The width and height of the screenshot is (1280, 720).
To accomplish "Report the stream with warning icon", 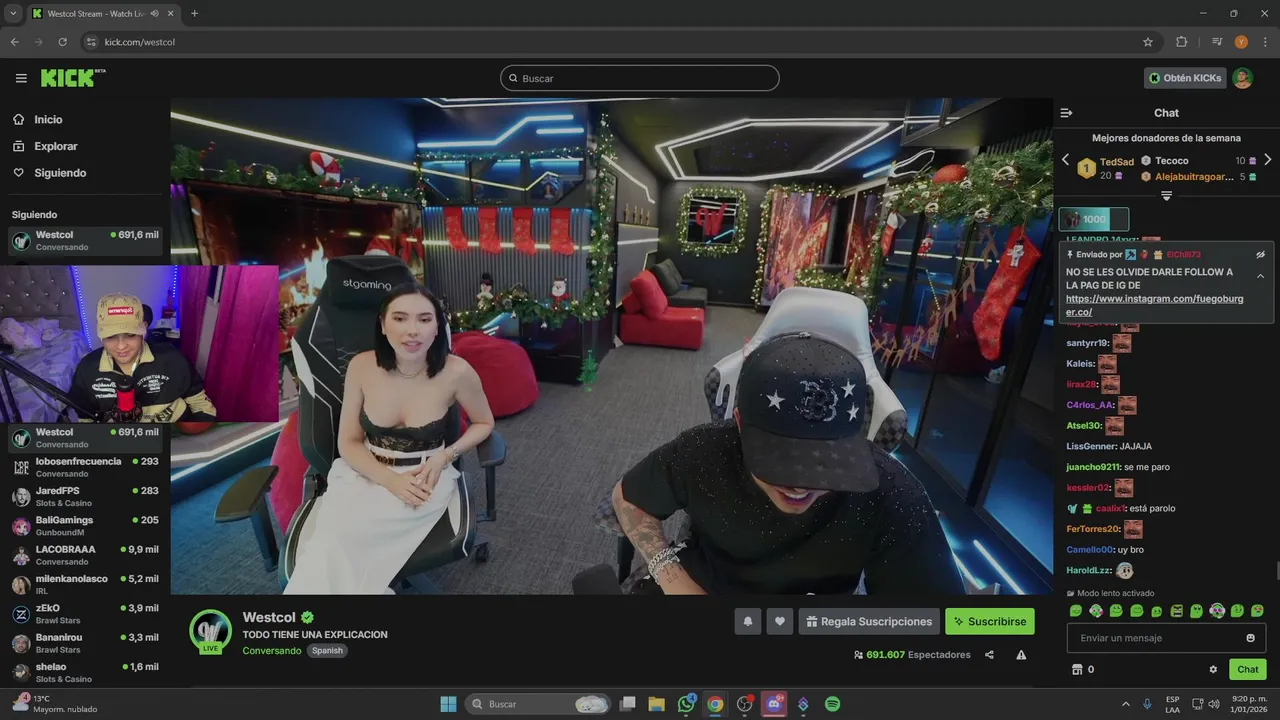I will click(1021, 655).
